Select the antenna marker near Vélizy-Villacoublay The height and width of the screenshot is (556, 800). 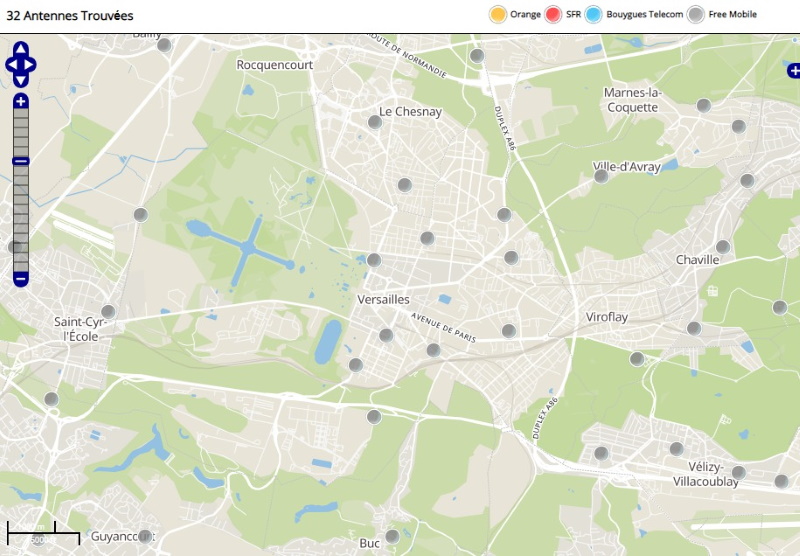pos(739,472)
